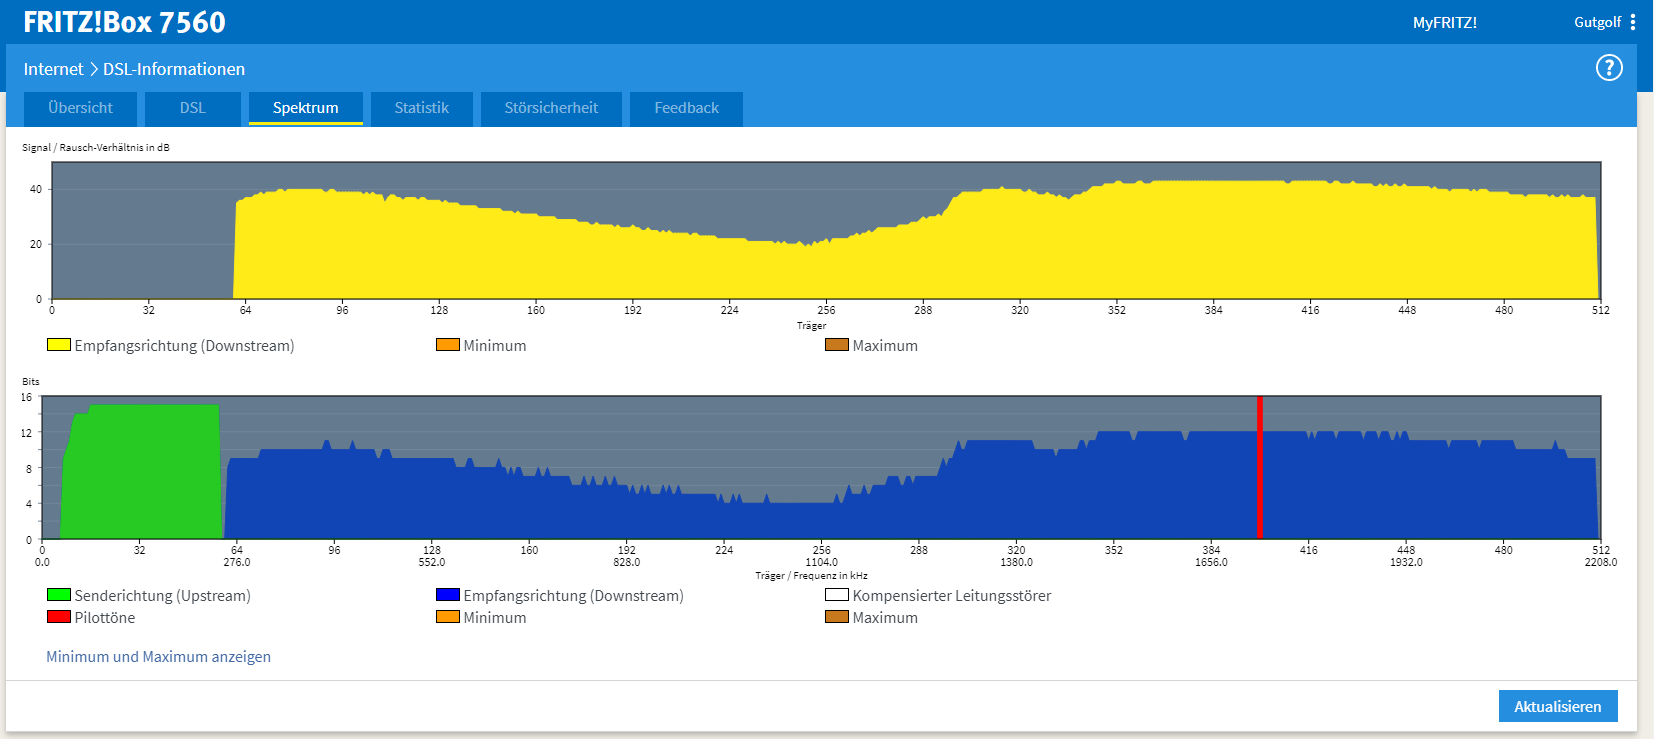
Task: Click the 276.0 frequency value
Action: (x=236, y=563)
